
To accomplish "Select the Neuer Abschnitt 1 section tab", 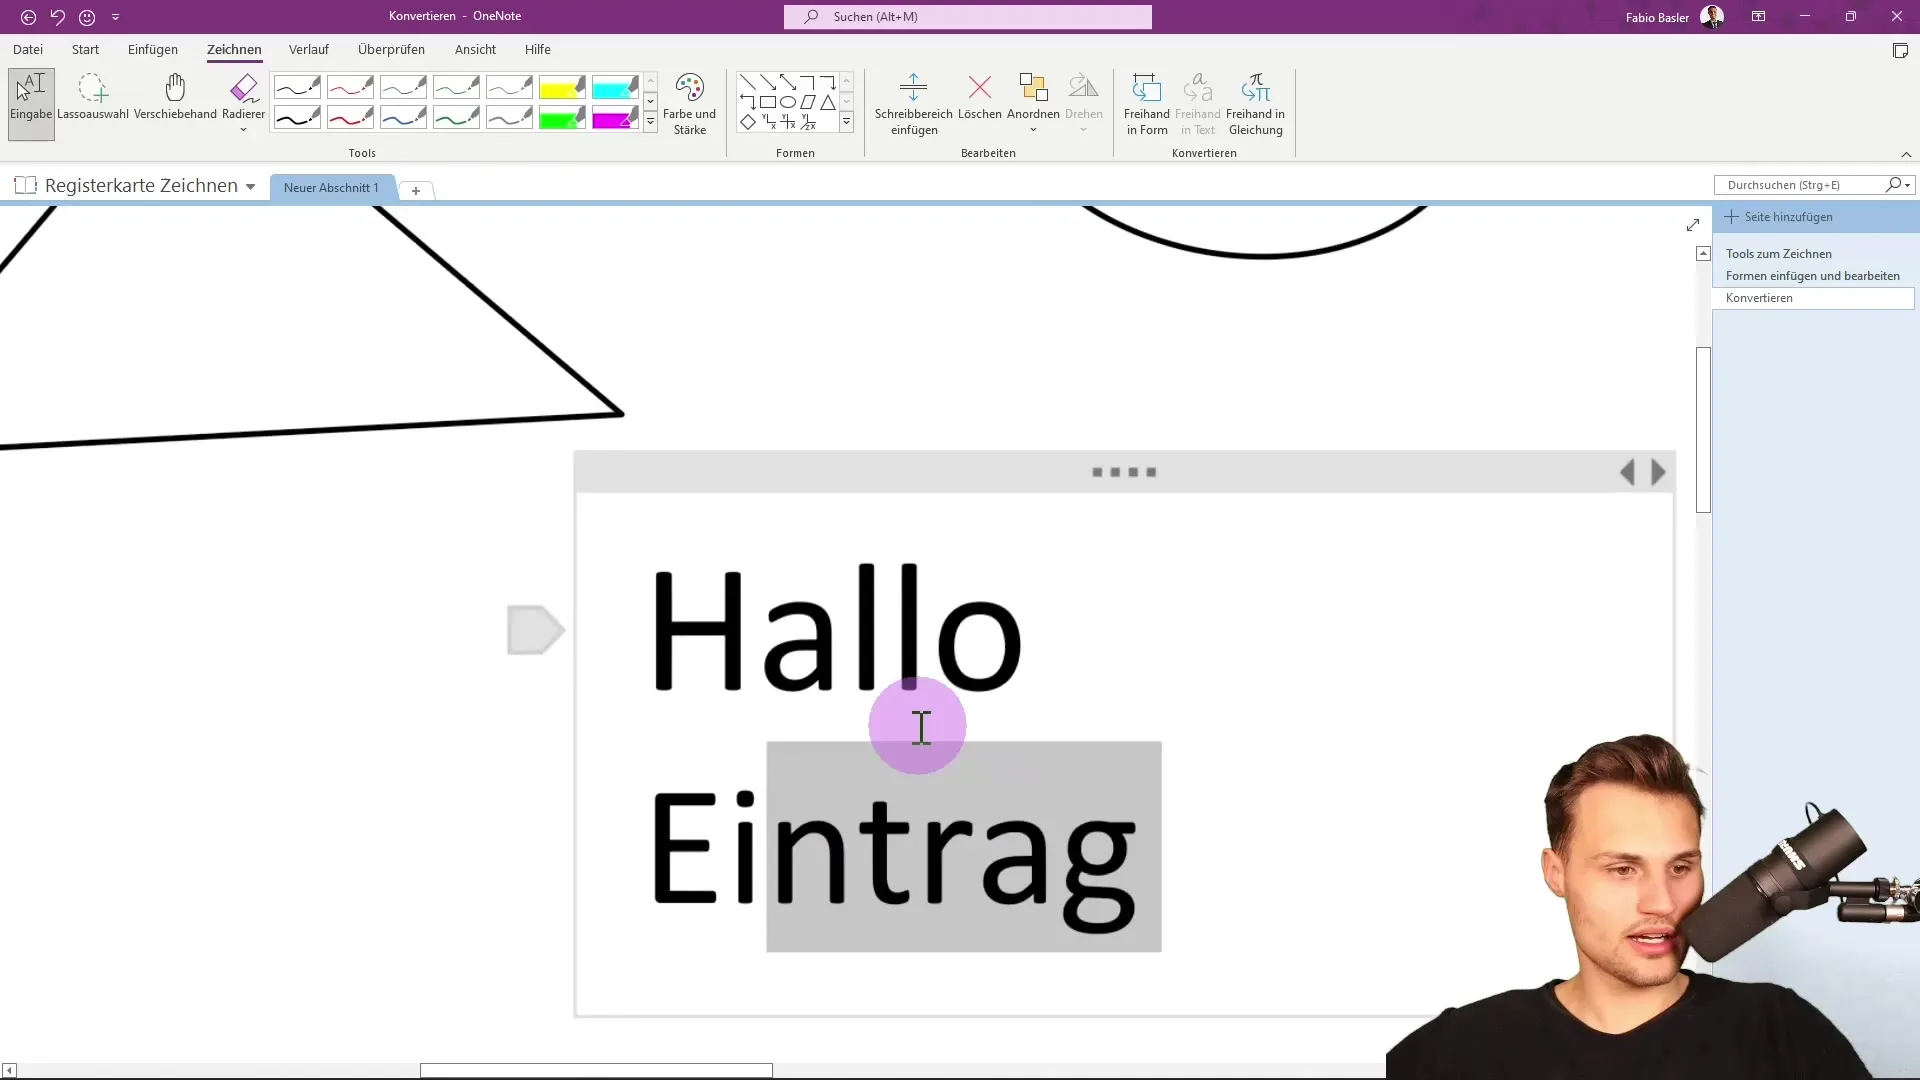I will tap(331, 188).
